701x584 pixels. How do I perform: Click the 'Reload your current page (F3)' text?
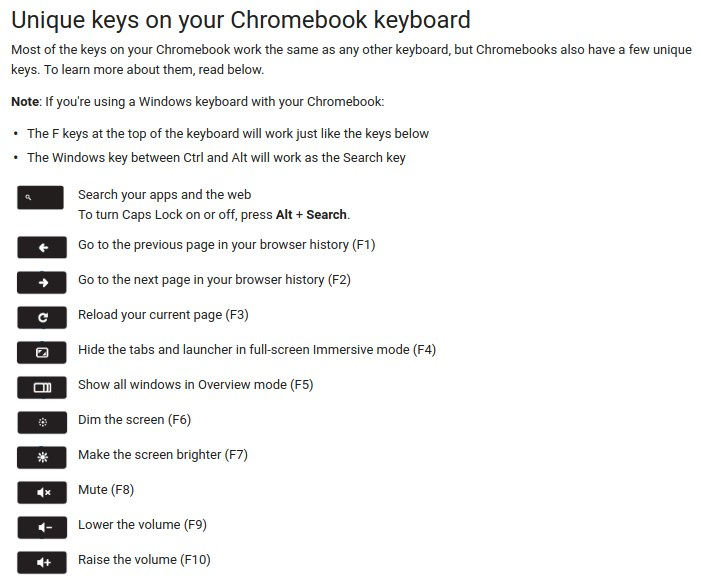[x=163, y=315]
